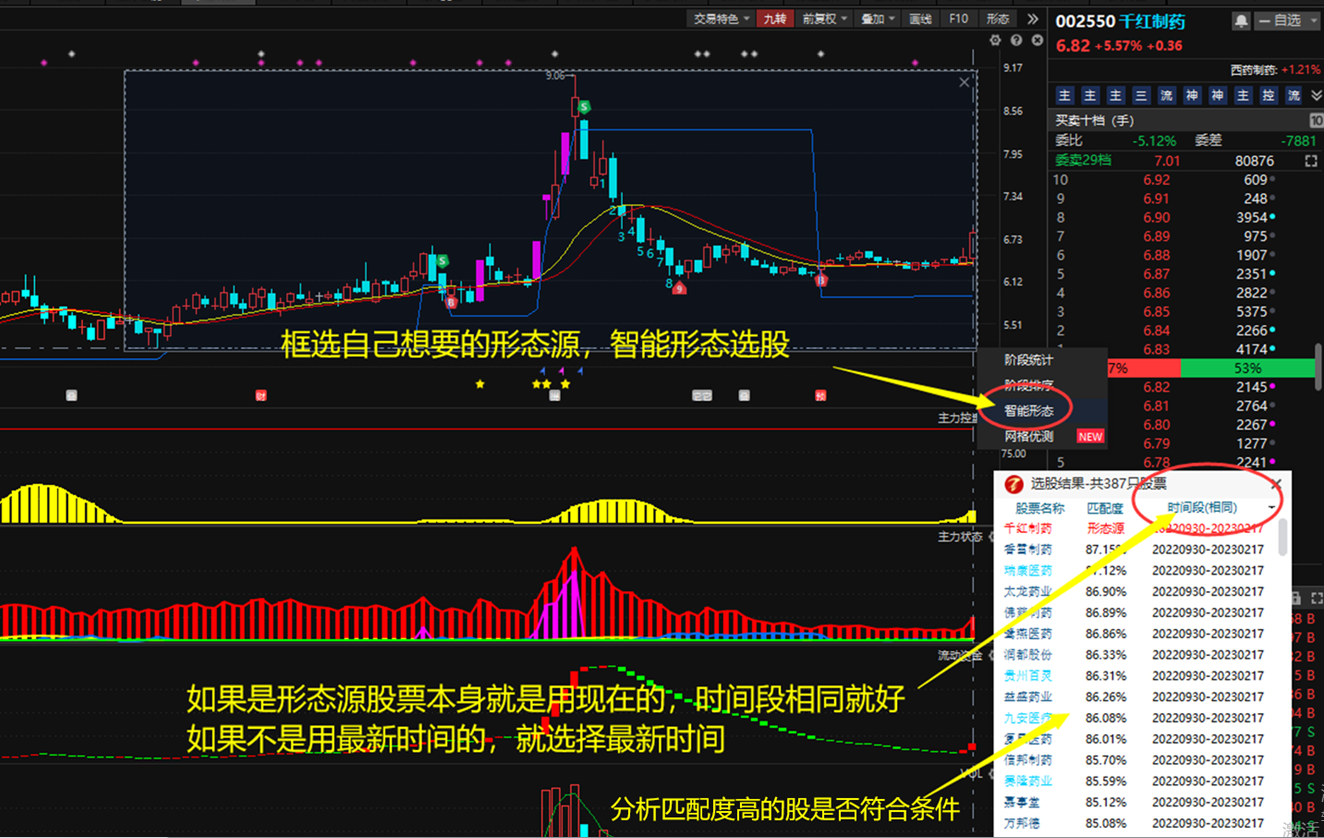The height and width of the screenshot is (838, 1324).
Task: Open the chart help question-mark icon
Action: coord(1016,40)
